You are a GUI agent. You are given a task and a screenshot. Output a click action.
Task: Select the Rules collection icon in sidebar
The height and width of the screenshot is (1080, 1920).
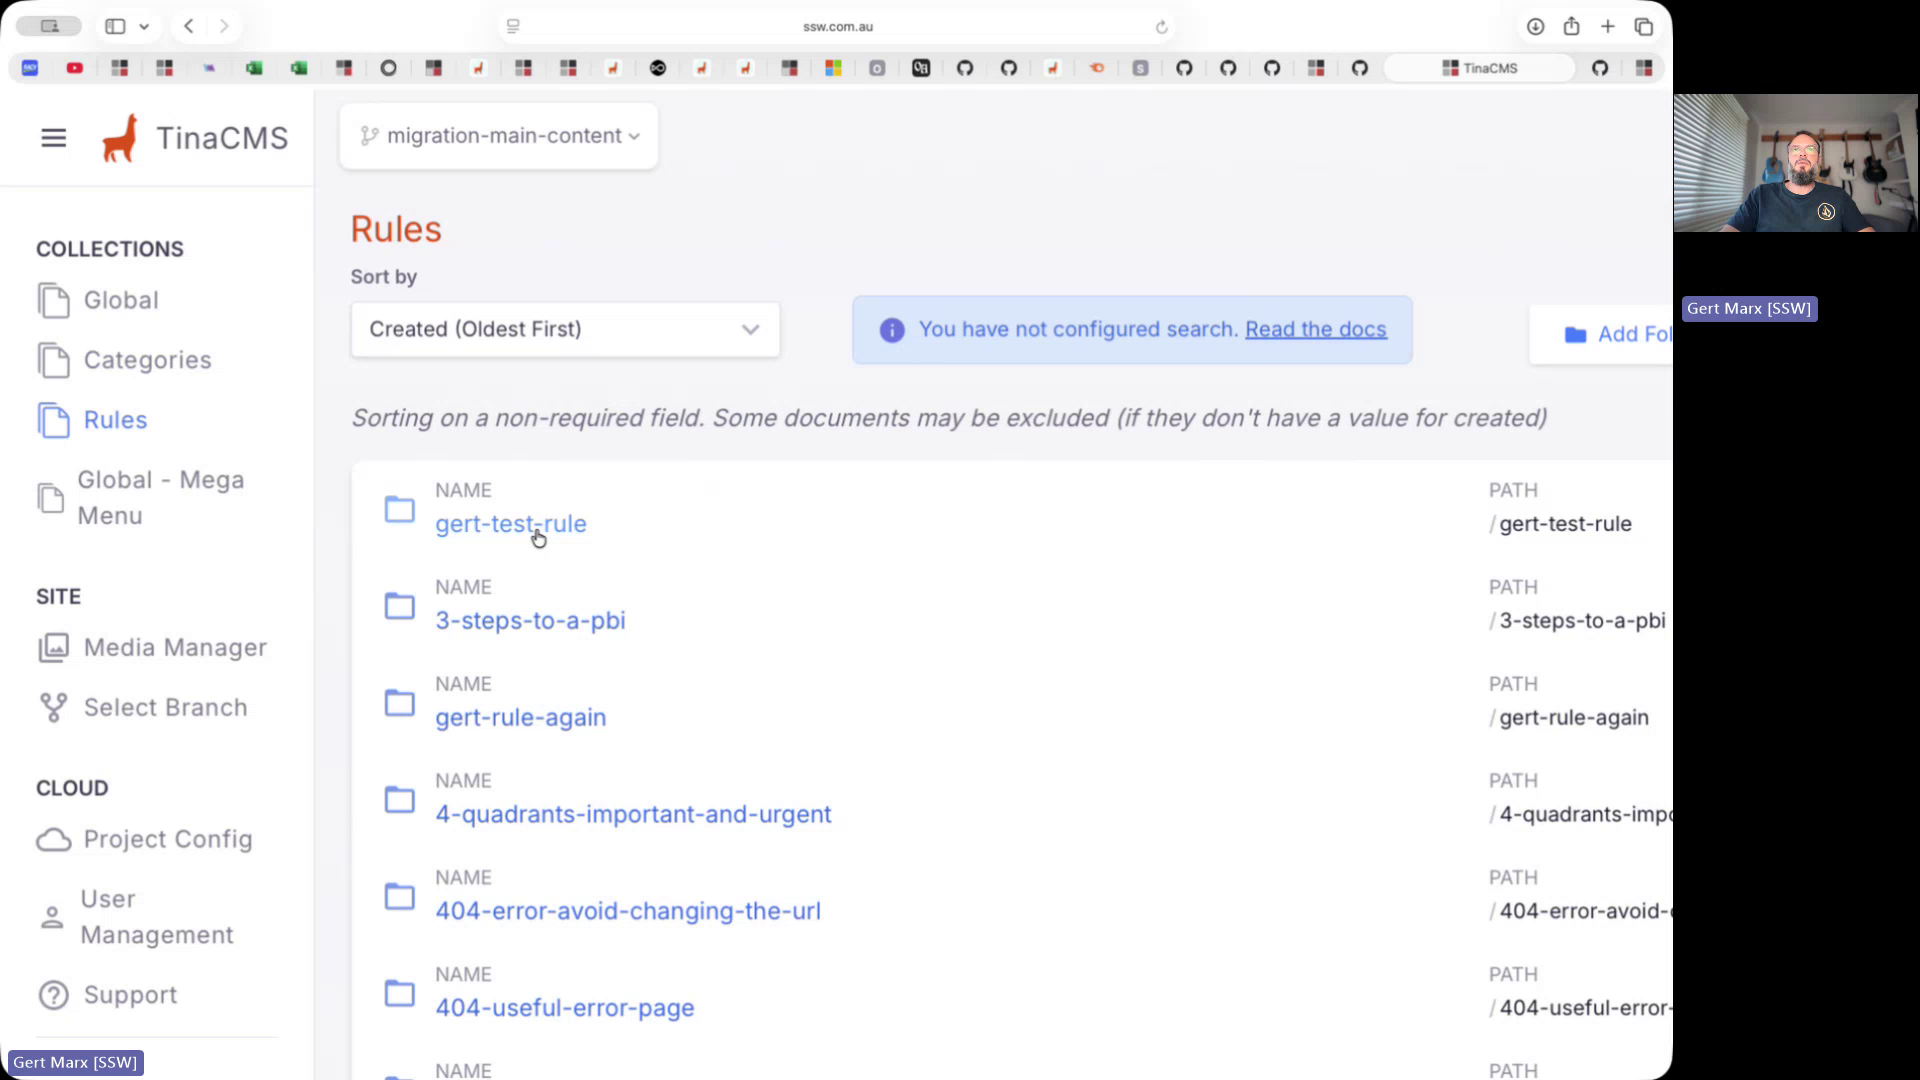(53, 420)
